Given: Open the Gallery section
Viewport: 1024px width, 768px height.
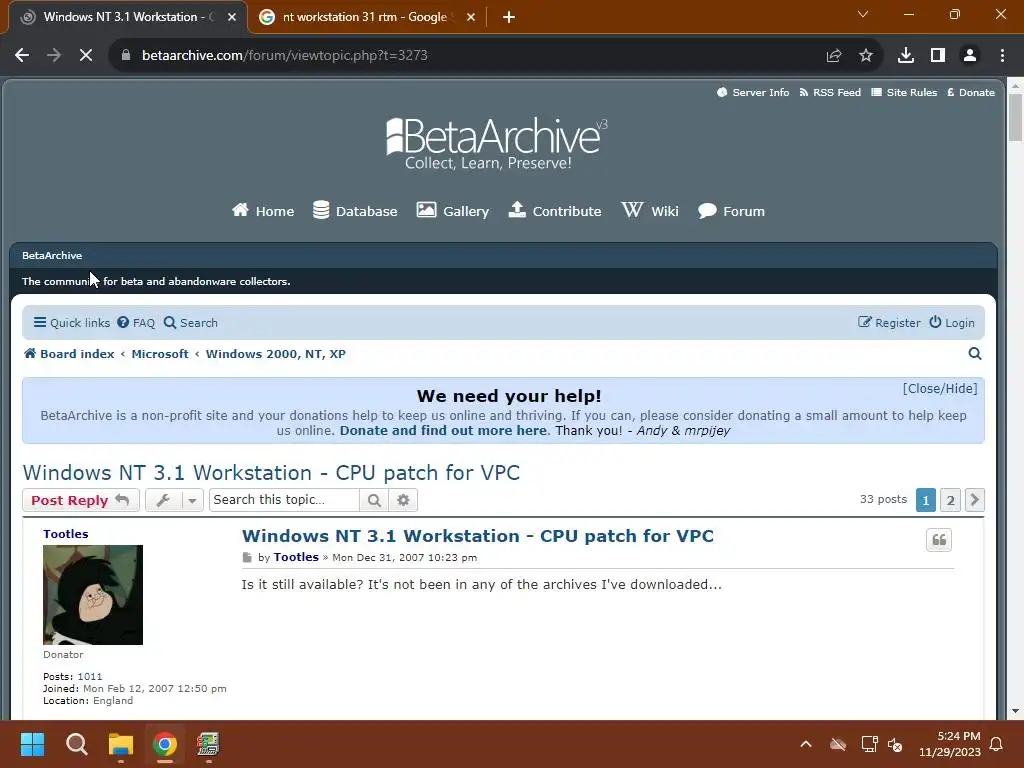Looking at the screenshot, I should 453,211.
